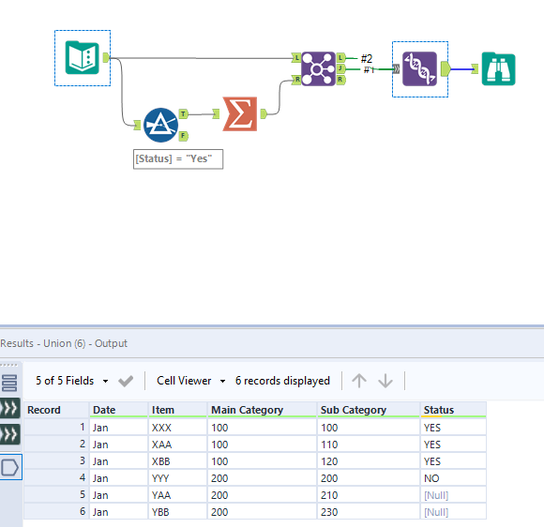
Task: Select the Join tool on the canvas
Action: 318,69
